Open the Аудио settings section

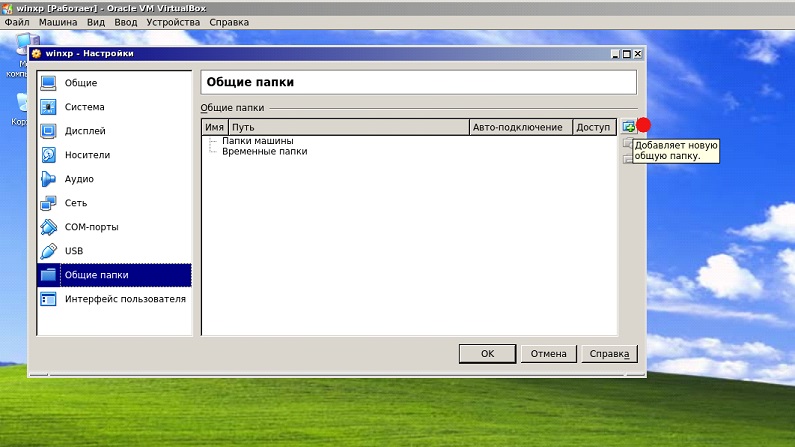pyautogui.click(x=79, y=179)
